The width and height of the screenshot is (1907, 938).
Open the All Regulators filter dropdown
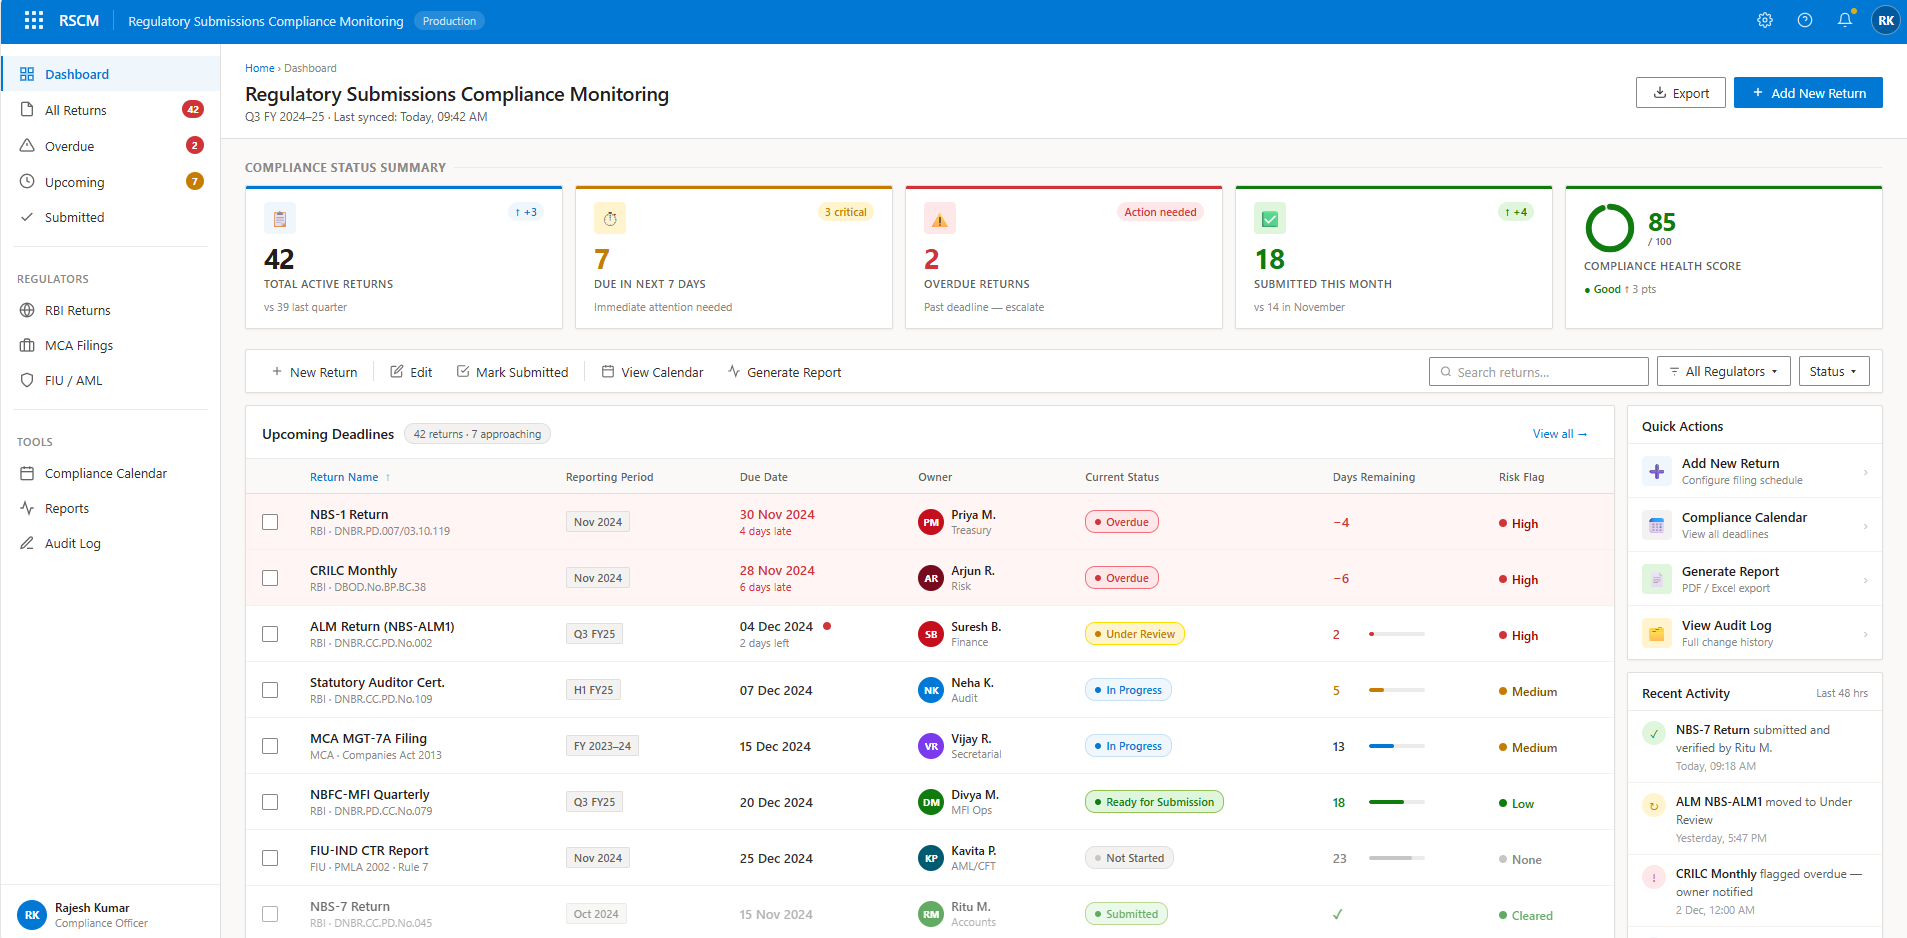1723,371
